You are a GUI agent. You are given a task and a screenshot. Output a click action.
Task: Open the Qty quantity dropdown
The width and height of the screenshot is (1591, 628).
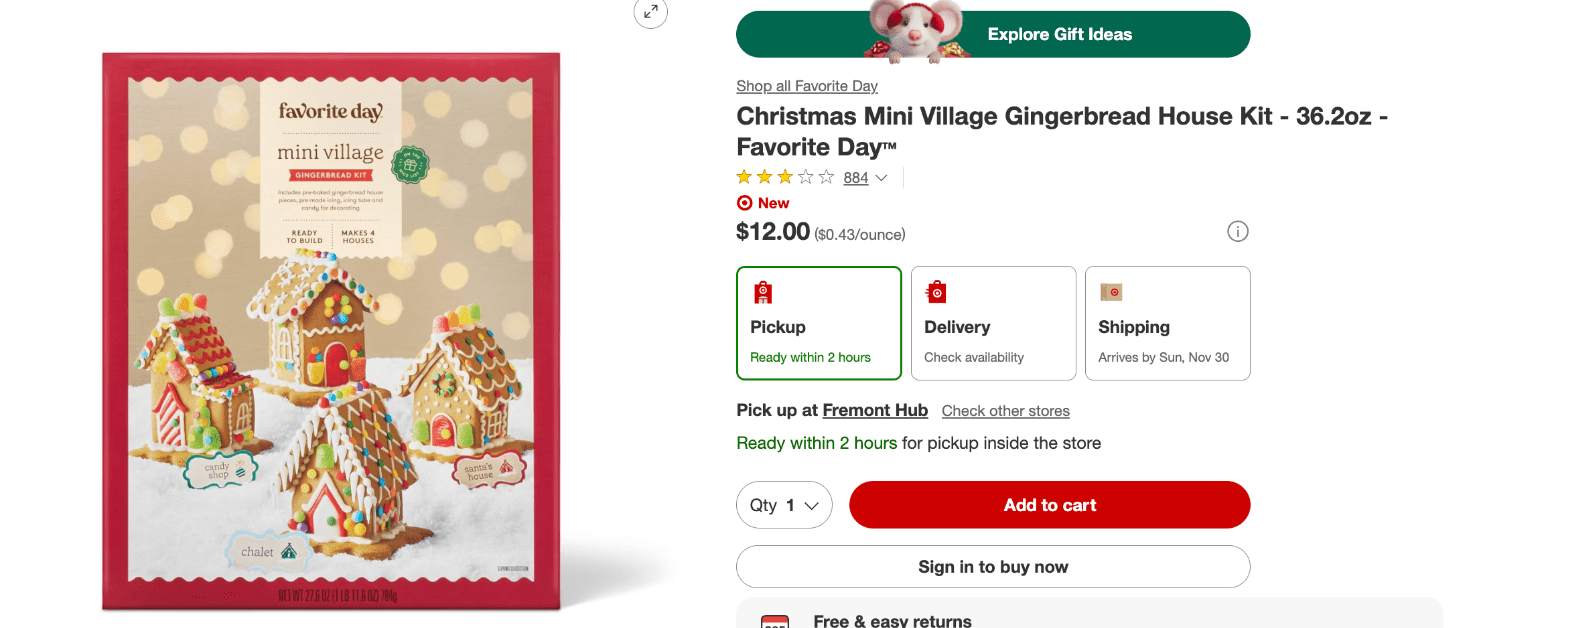[784, 505]
